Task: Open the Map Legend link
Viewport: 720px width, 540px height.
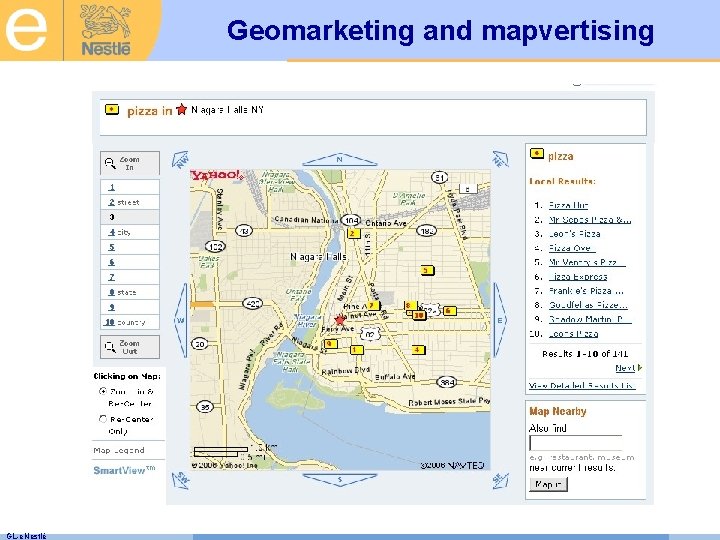Action: click(118, 450)
